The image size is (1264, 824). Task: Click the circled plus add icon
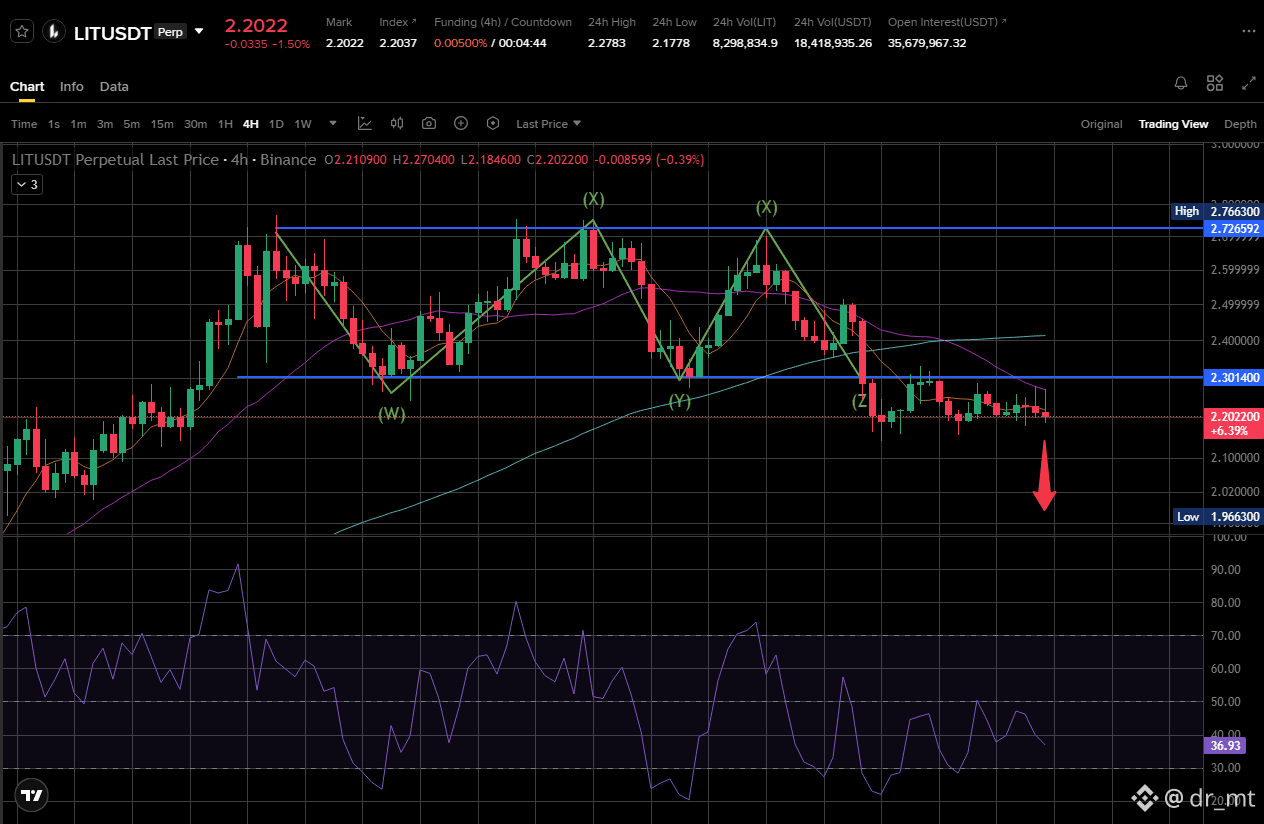(461, 124)
